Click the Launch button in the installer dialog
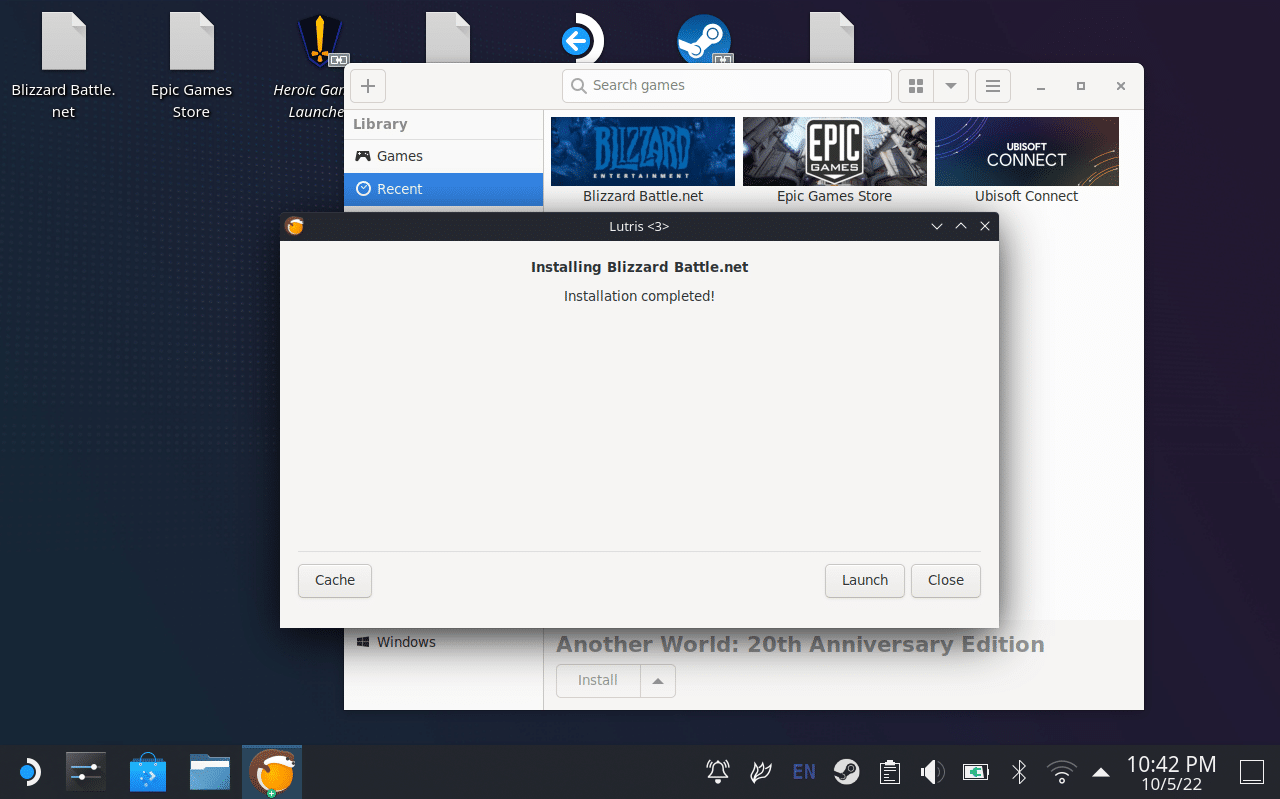 pos(864,581)
